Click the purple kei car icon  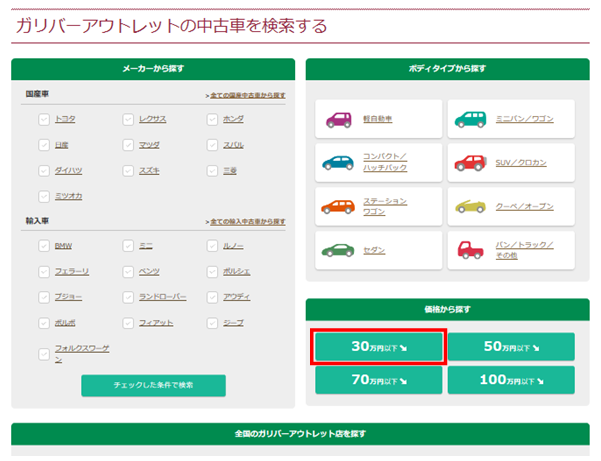point(338,120)
